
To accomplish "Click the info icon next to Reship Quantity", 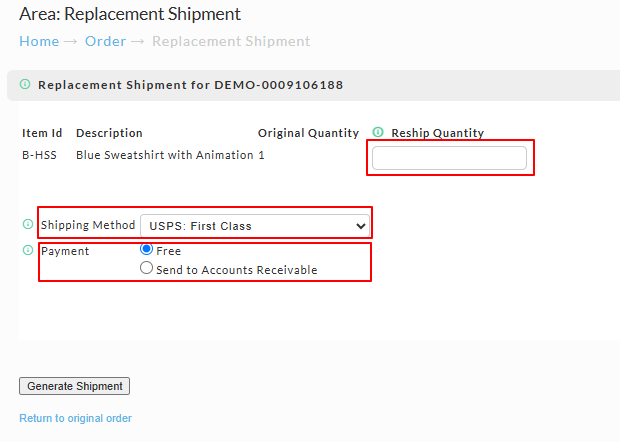I will [x=378, y=132].
